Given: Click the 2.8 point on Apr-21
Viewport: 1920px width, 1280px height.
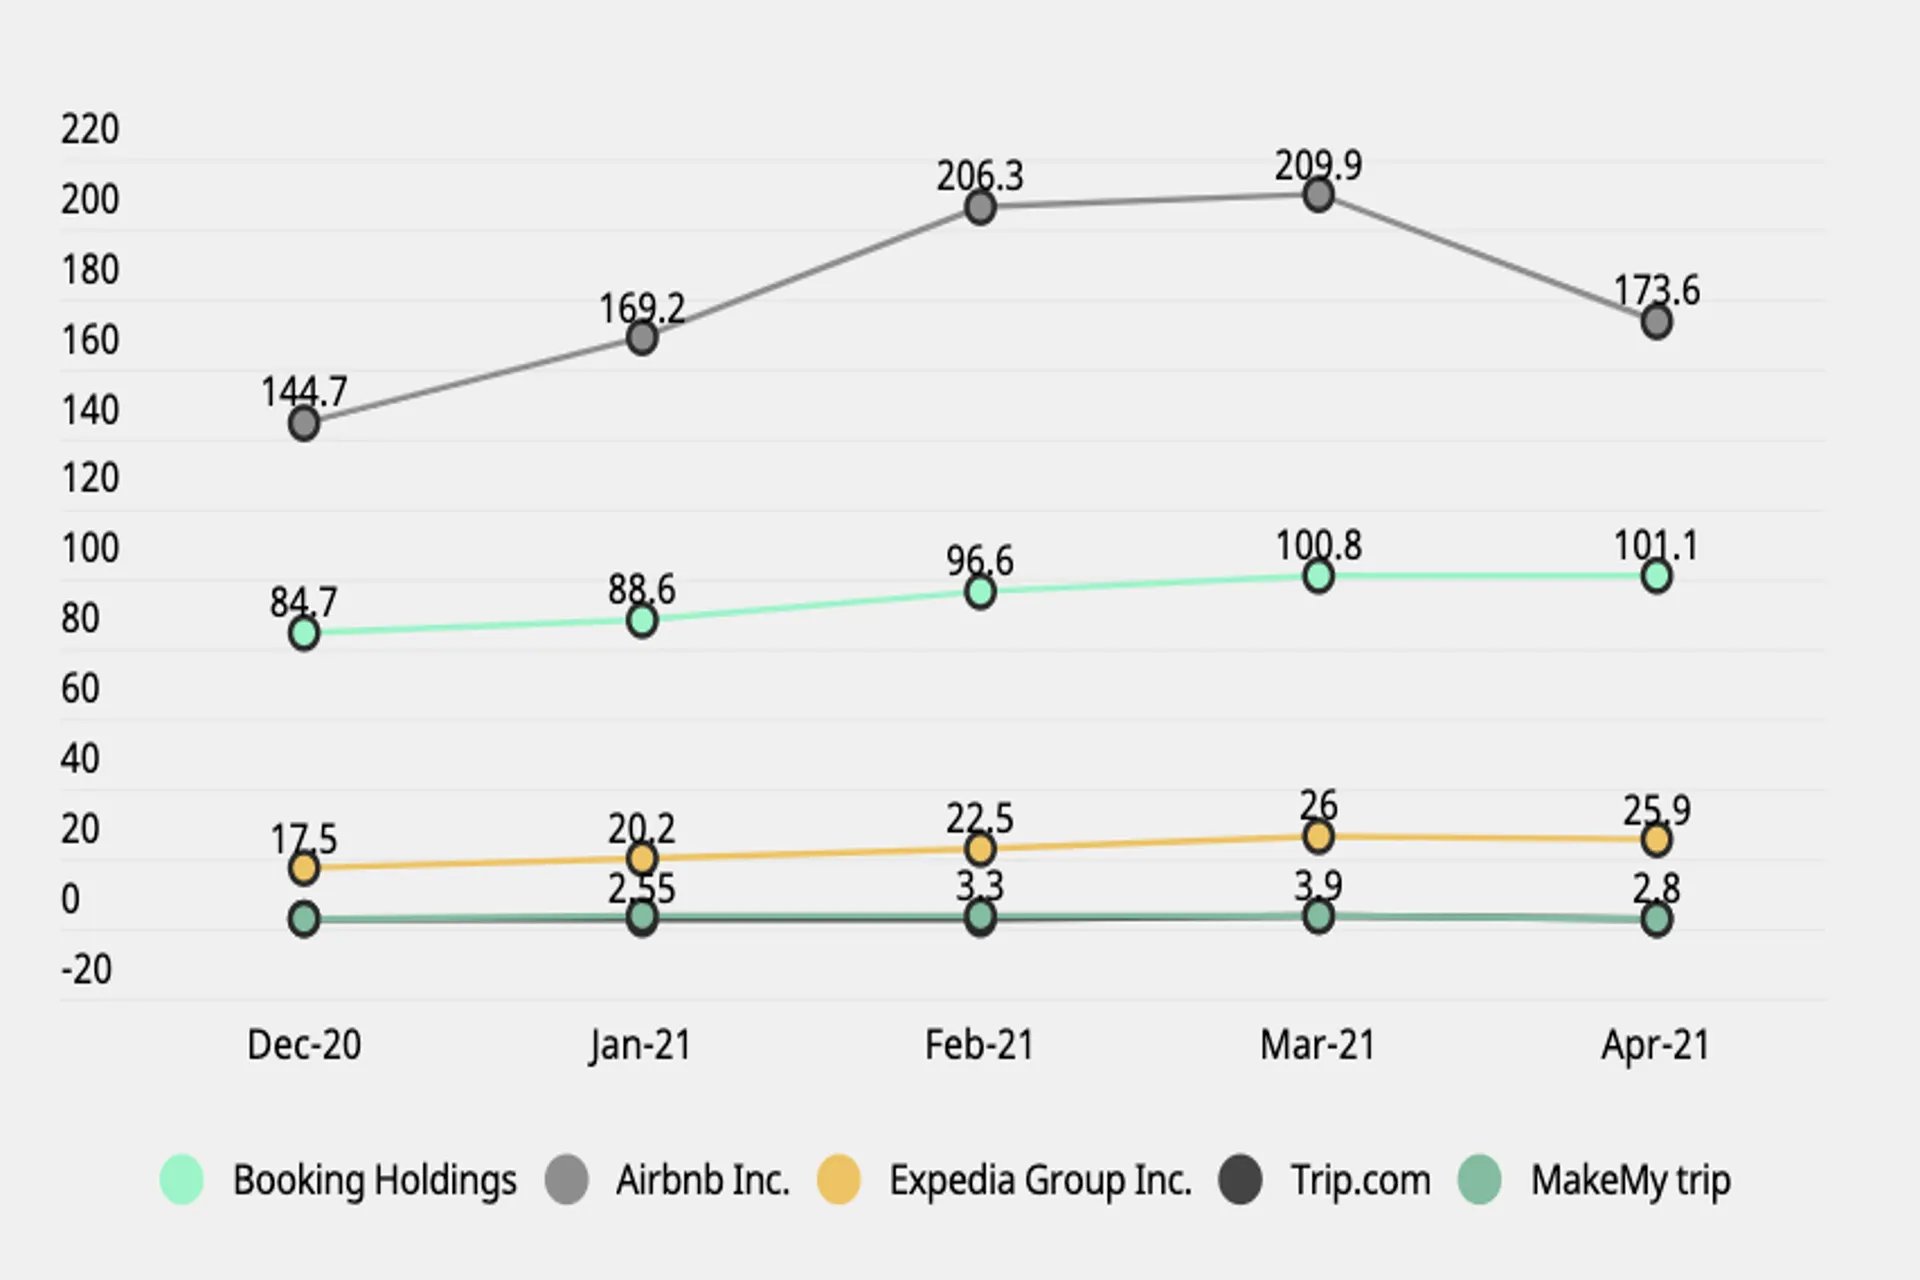Looking at the screenshot, I should pyautogui.click(x=1656, y=919).
